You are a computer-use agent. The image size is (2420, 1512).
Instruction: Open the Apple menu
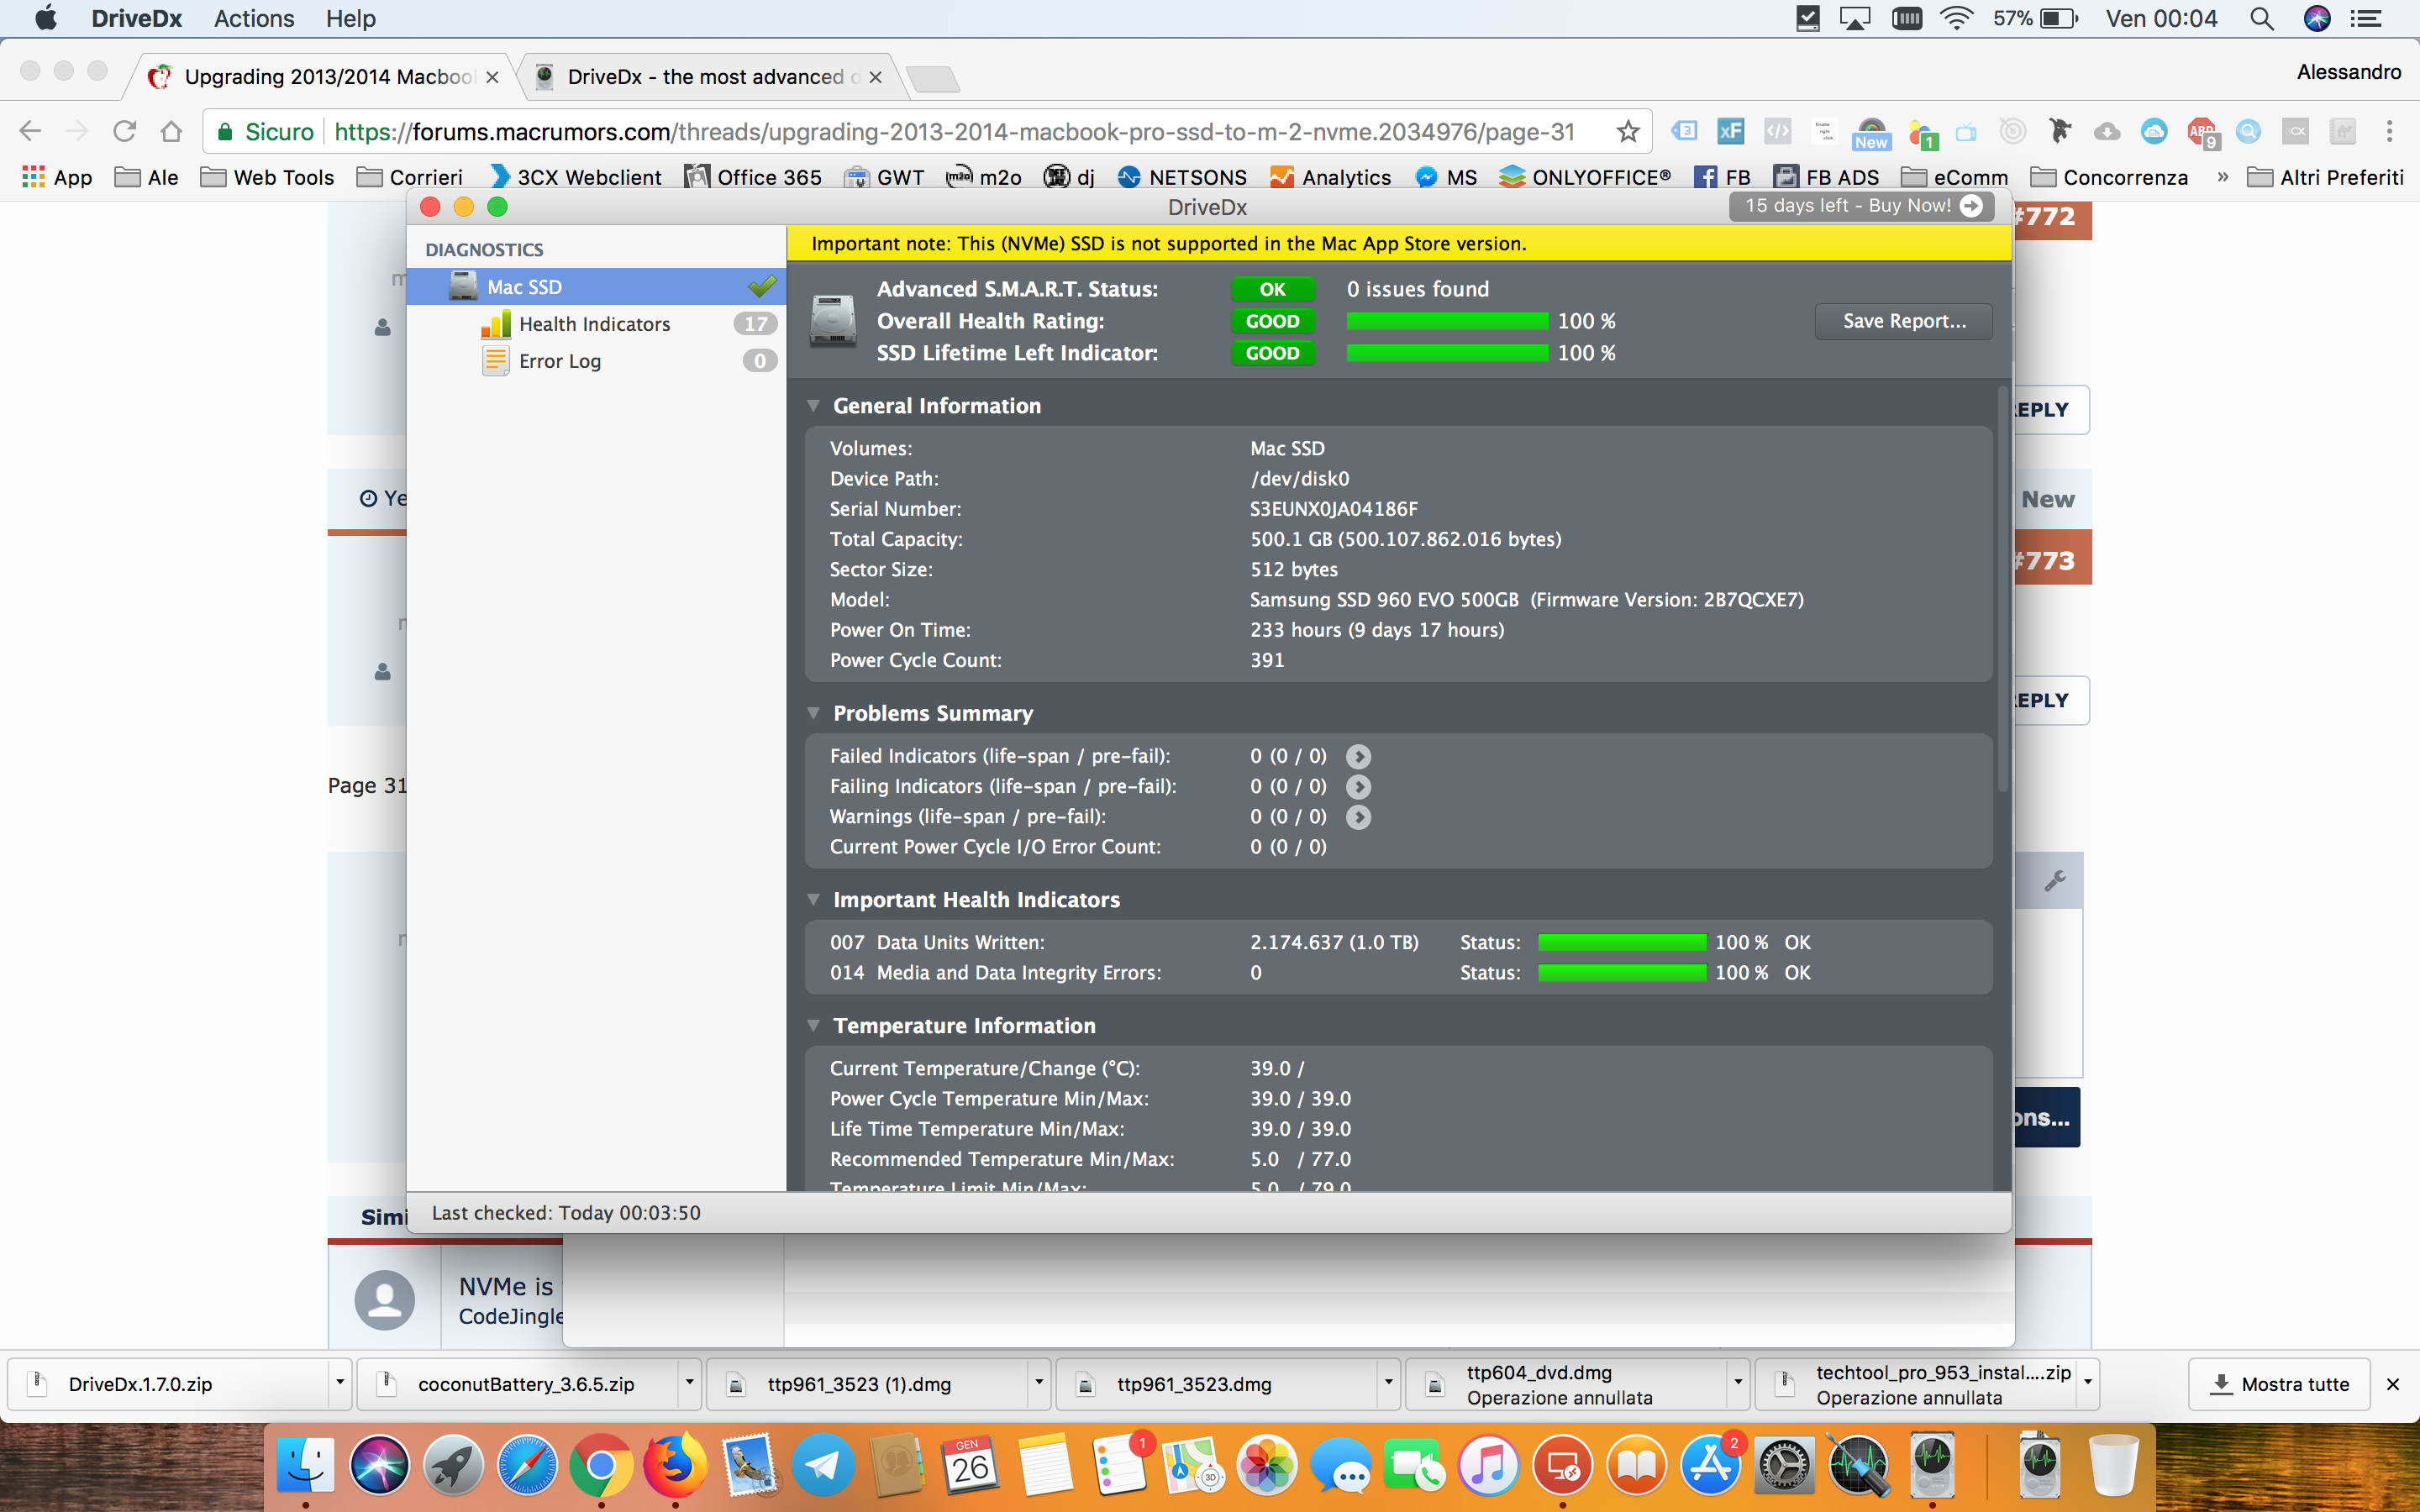pyautogui.click(x=46, y=18)
